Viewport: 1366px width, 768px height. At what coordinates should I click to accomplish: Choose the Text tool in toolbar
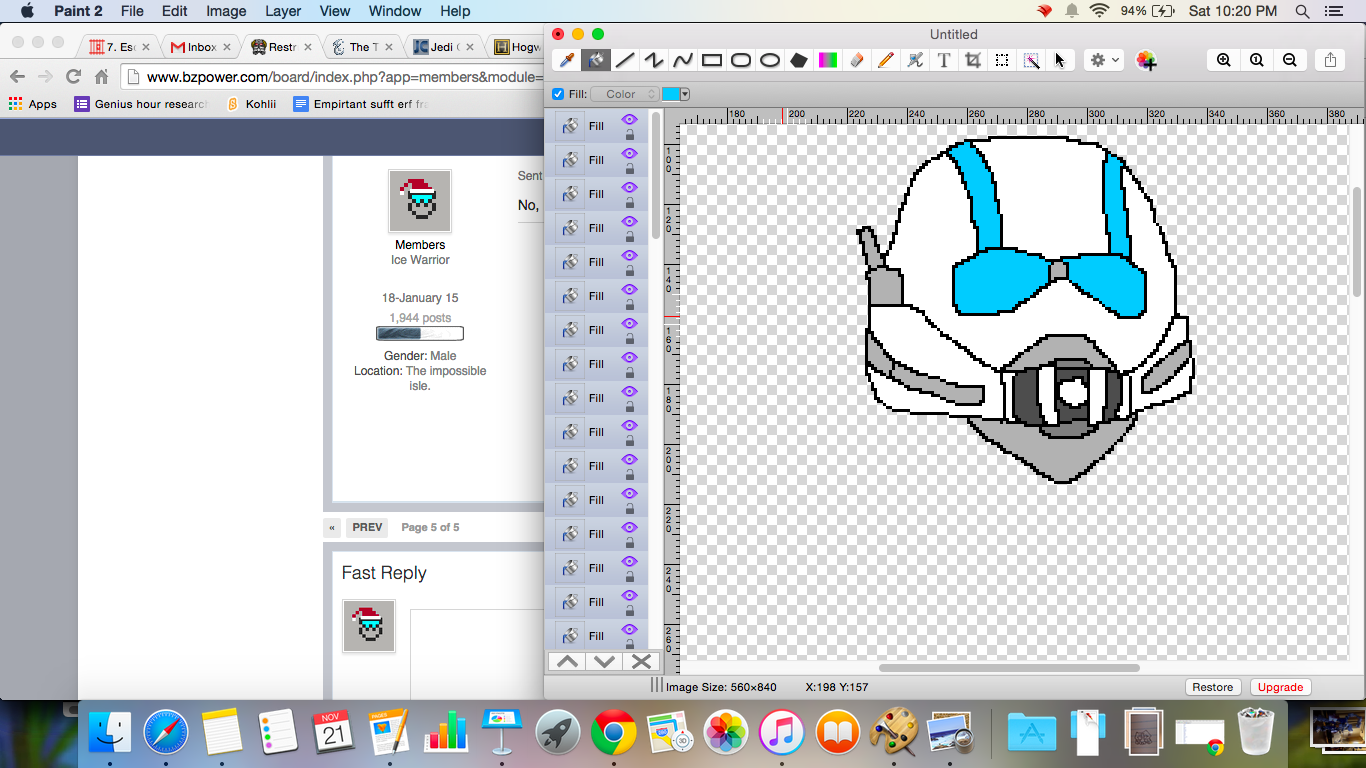pyautogui.click(x=943, y=60)
